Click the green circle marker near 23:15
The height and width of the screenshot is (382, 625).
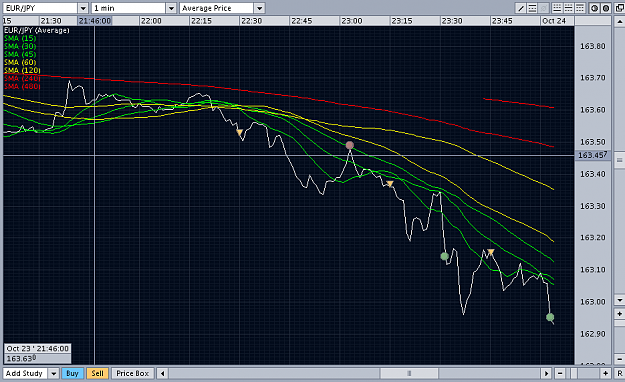point(444,256)
